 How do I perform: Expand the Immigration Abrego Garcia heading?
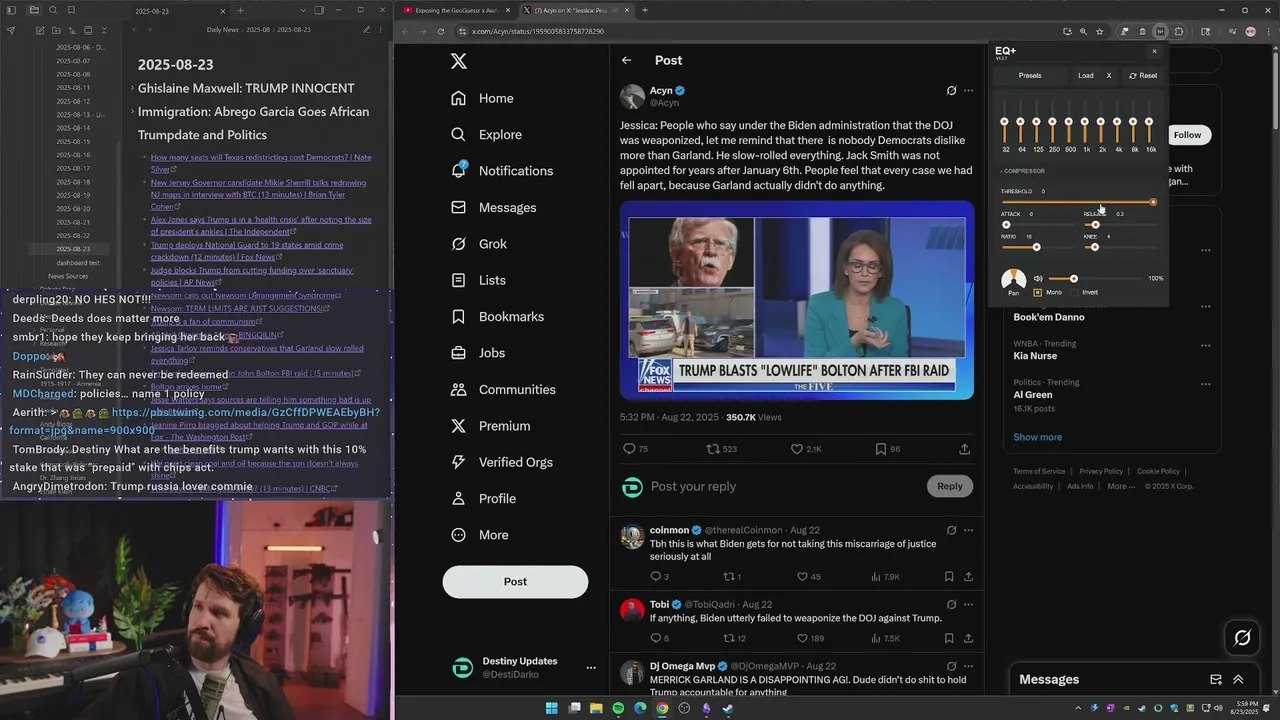coord(132,112)
